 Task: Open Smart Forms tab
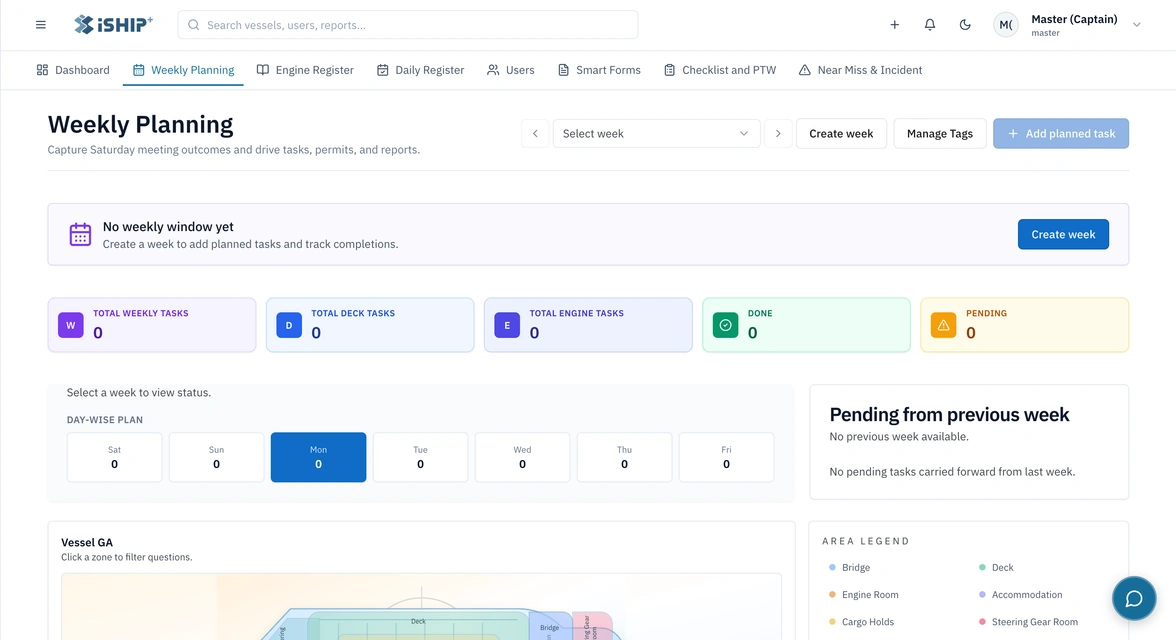pos(598,70)
